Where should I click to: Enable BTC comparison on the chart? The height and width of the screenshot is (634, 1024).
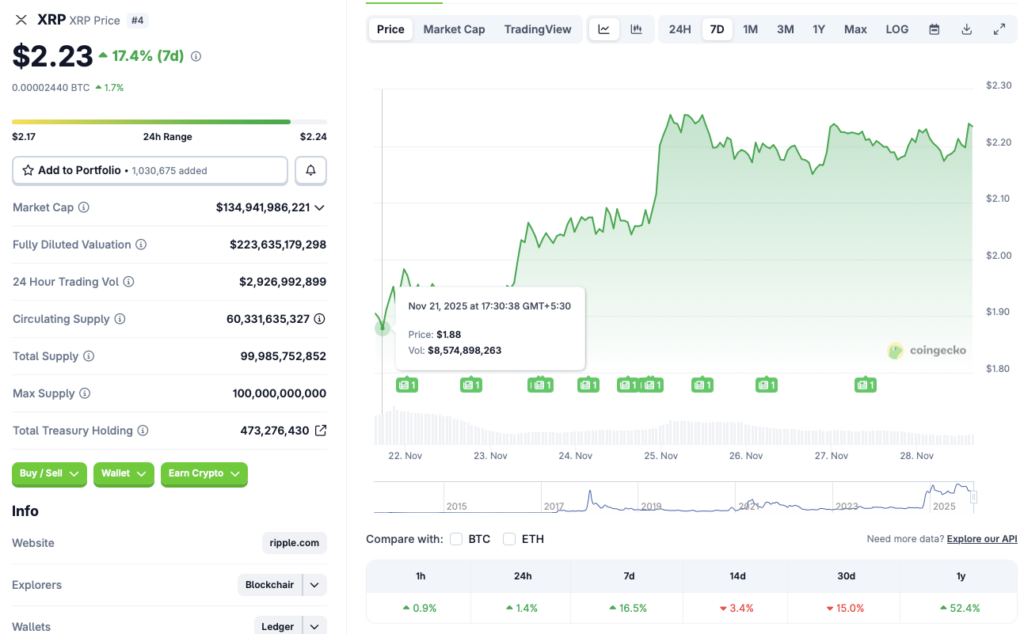[x=458, y=538]
